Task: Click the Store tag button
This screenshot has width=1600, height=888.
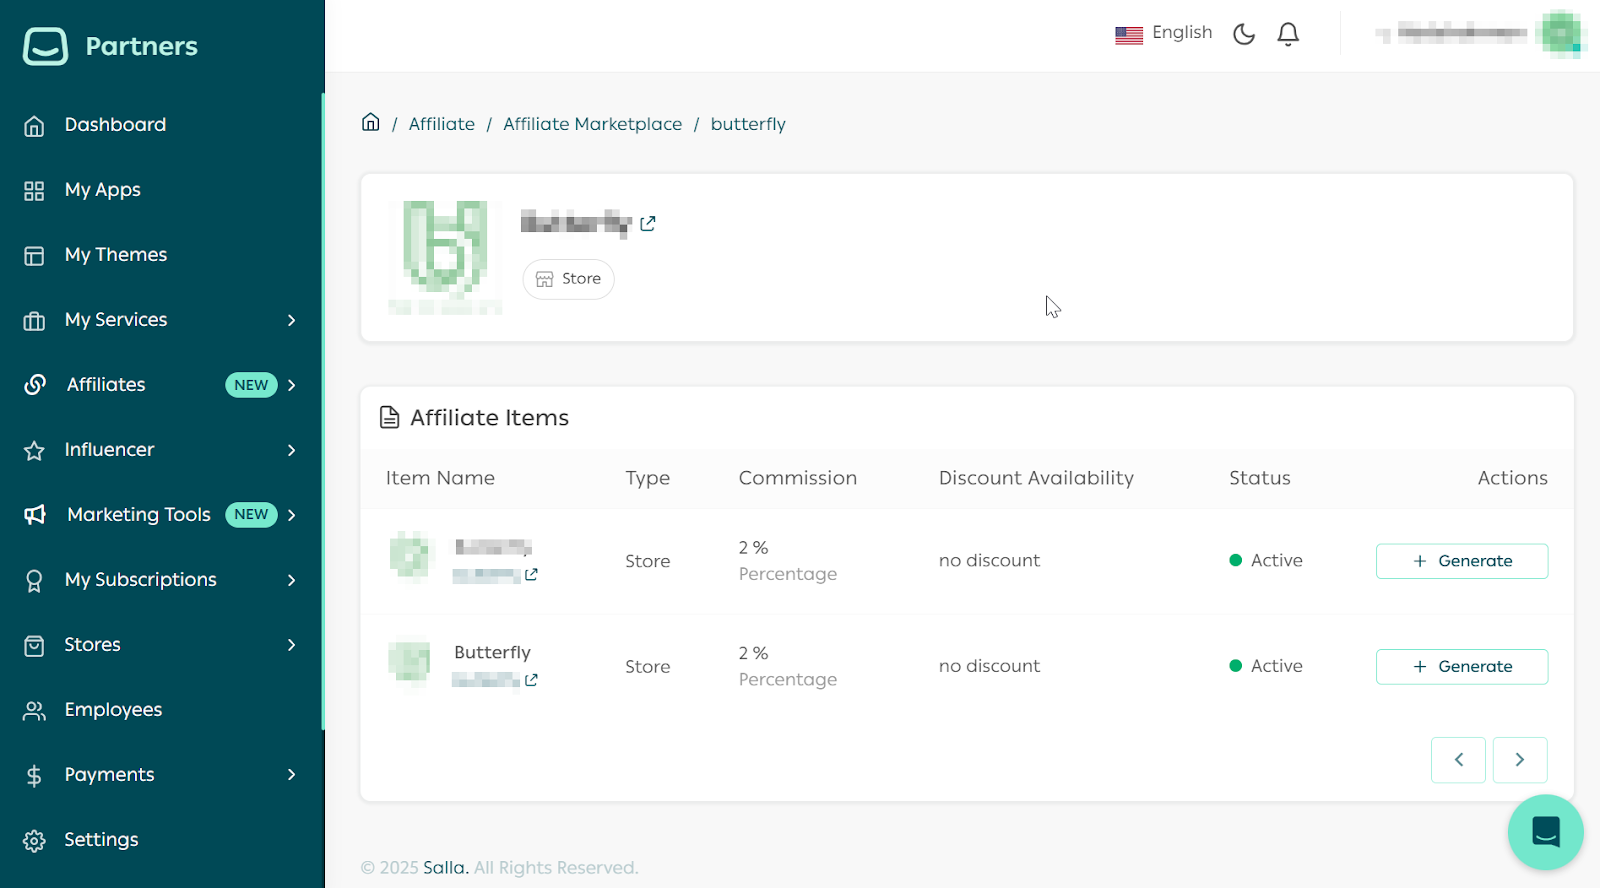Action: [568, 279]
